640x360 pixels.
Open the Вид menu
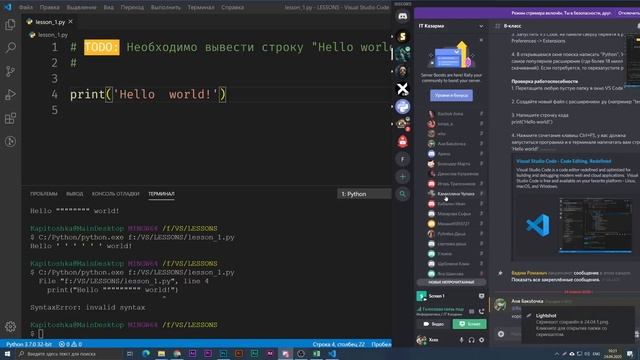click(108, 7)
